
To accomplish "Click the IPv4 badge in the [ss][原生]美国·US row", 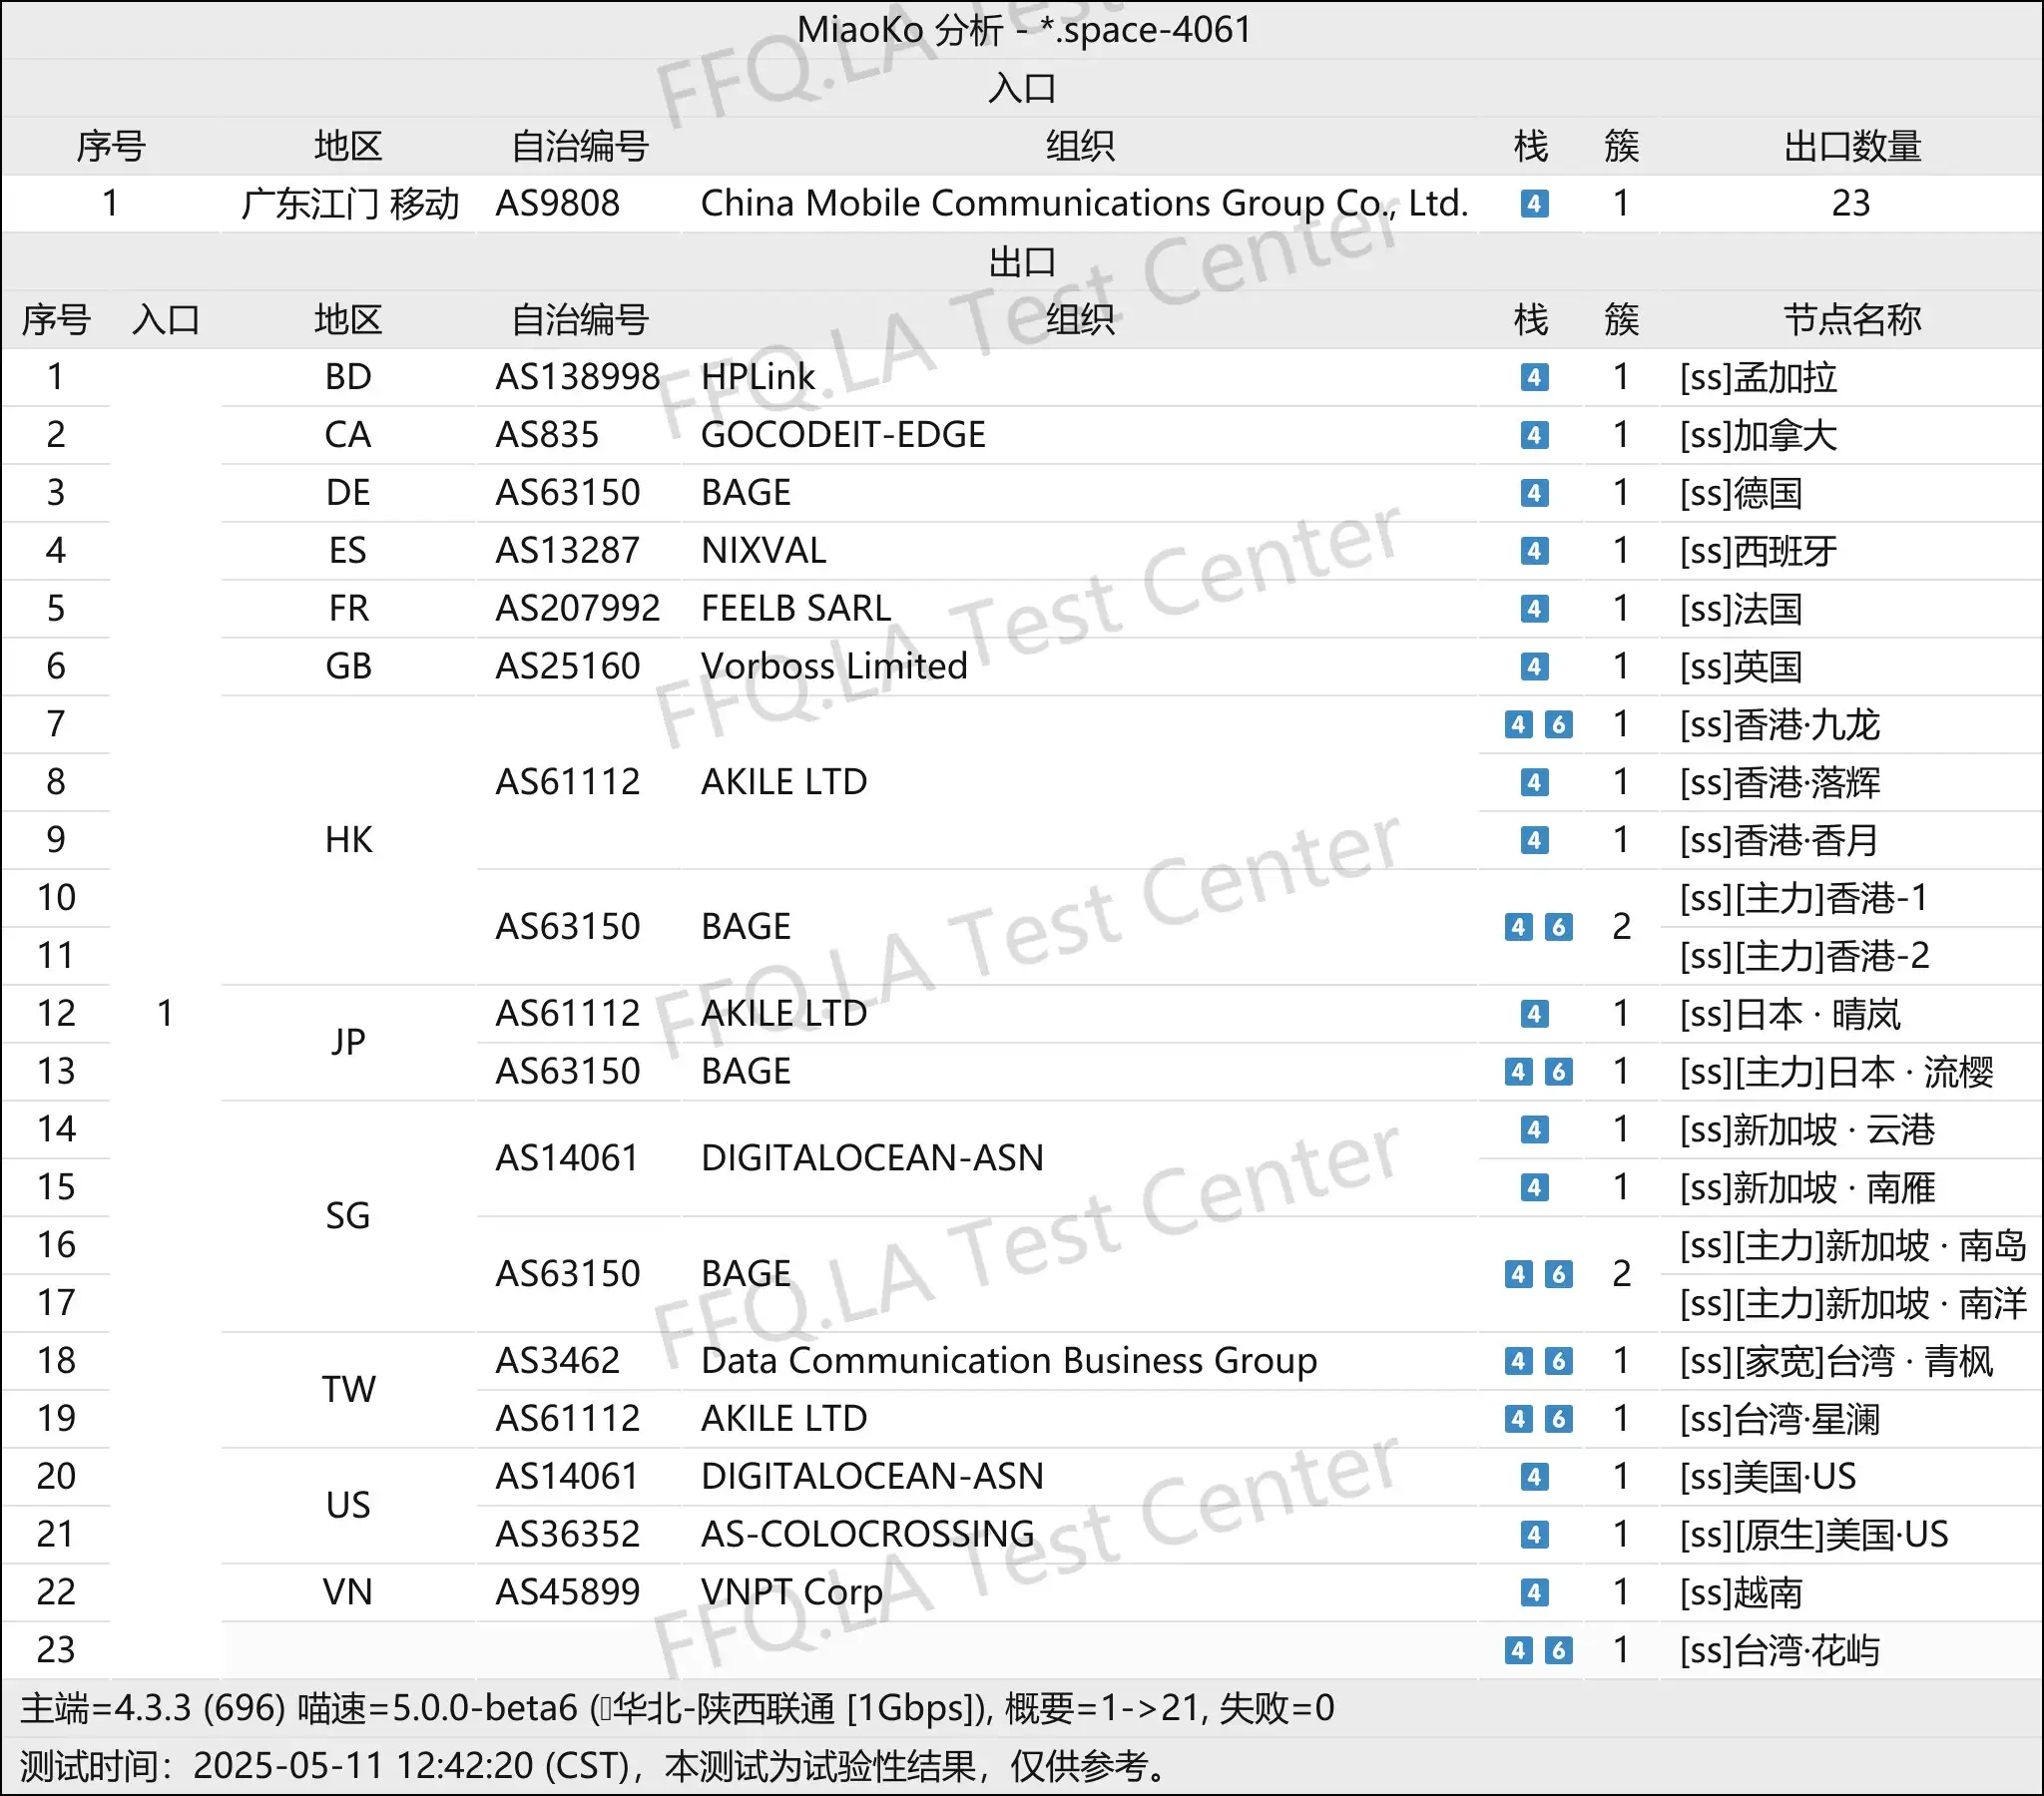I will pyautogui.click(x=1534, y=1535).
